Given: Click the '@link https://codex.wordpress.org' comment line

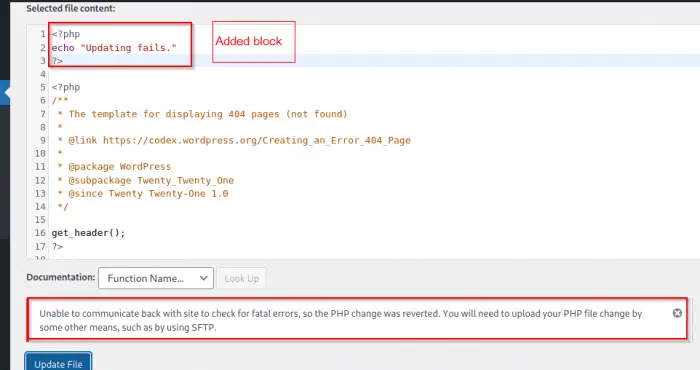Looking at the screenshot, I should 234,140.
